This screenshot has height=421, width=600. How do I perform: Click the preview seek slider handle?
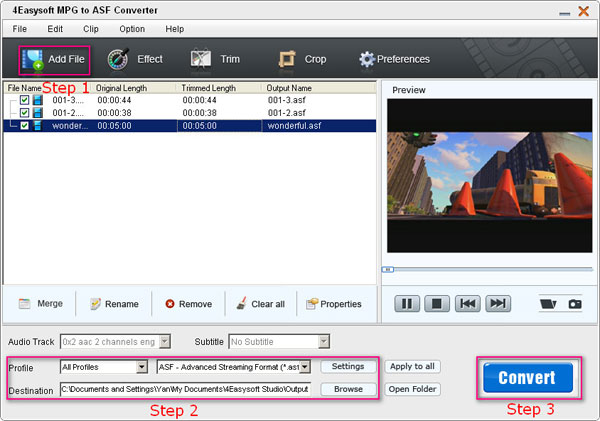[388, 269]
